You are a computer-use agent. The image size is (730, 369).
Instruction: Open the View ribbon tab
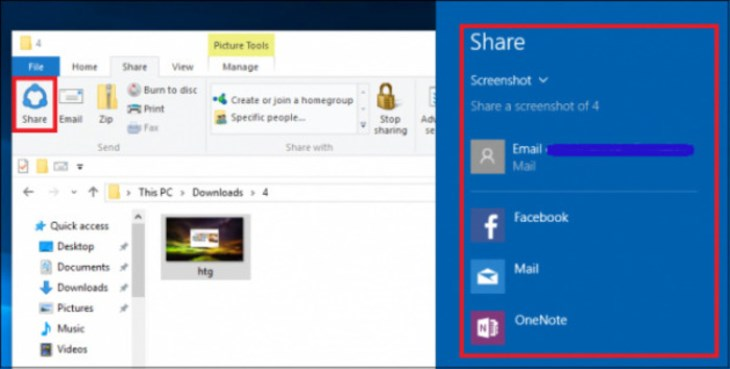coord(182,67)
